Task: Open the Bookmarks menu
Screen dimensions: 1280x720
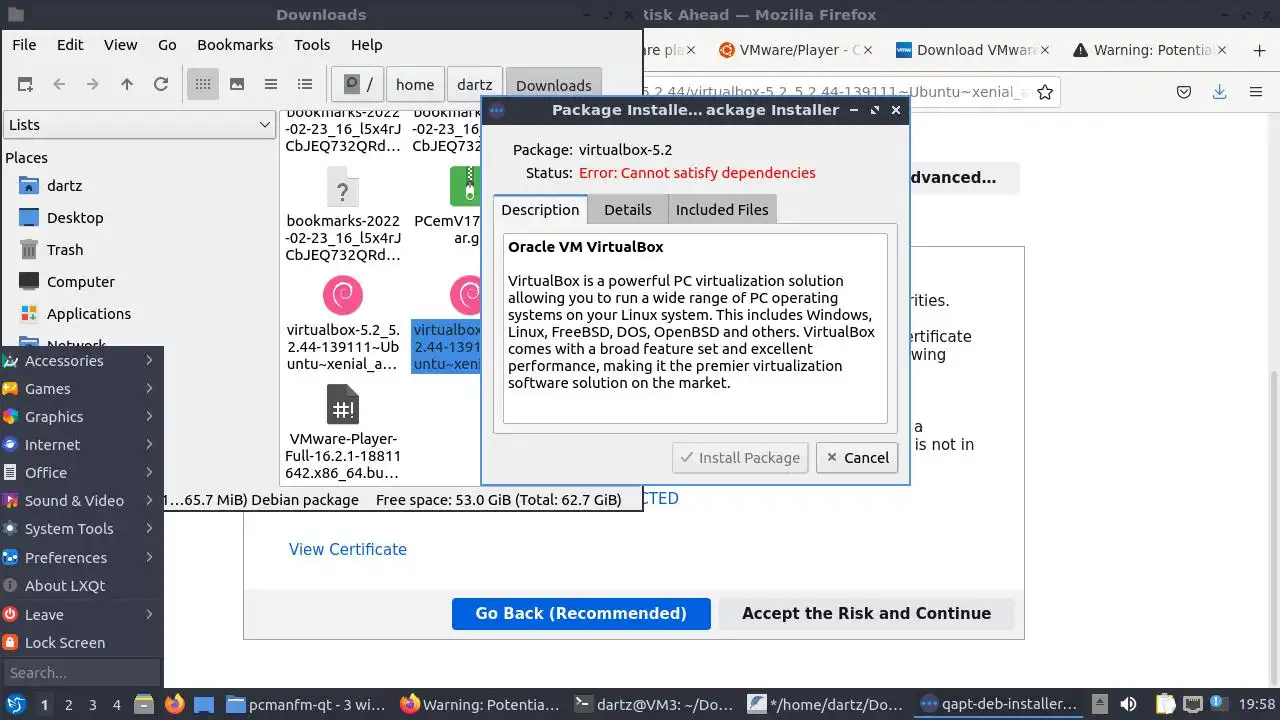Action: [235, 45]
